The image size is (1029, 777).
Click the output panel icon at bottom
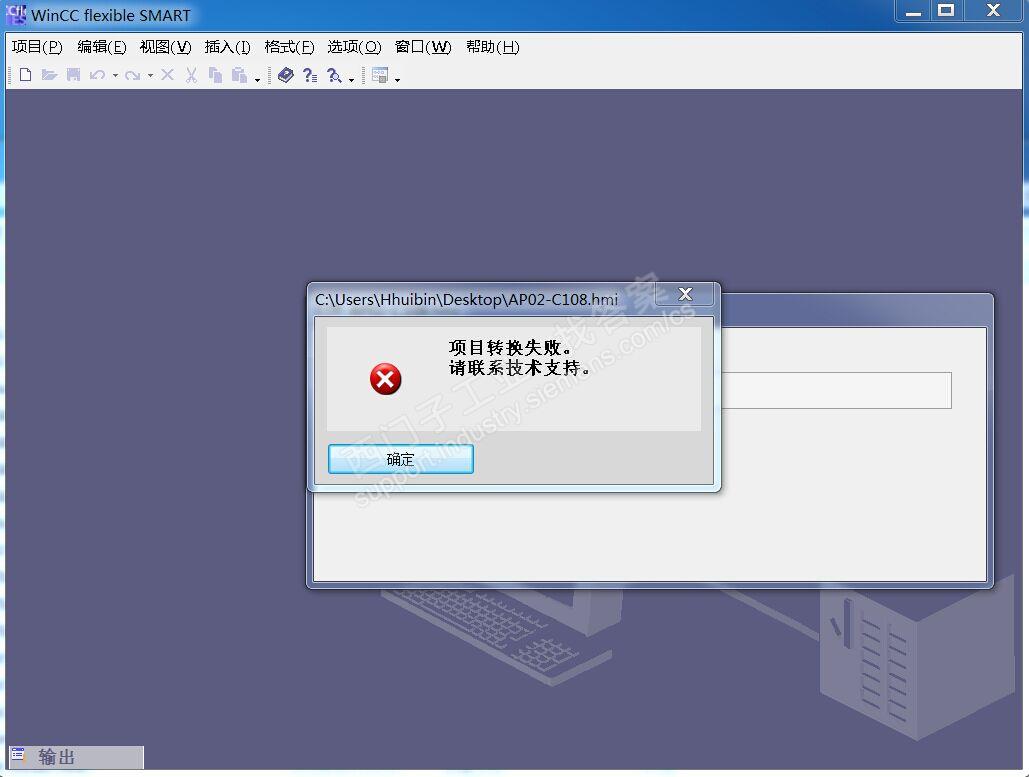click(18, 756)
